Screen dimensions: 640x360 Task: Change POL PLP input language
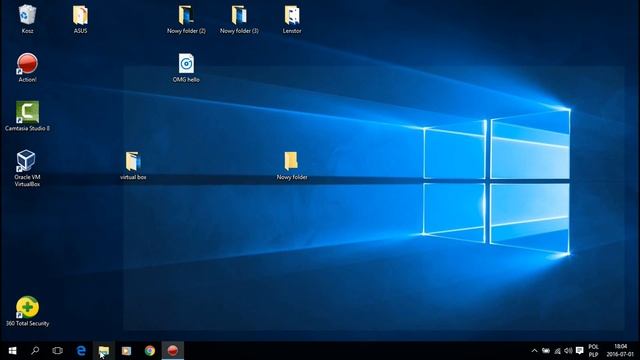(593, 351)
